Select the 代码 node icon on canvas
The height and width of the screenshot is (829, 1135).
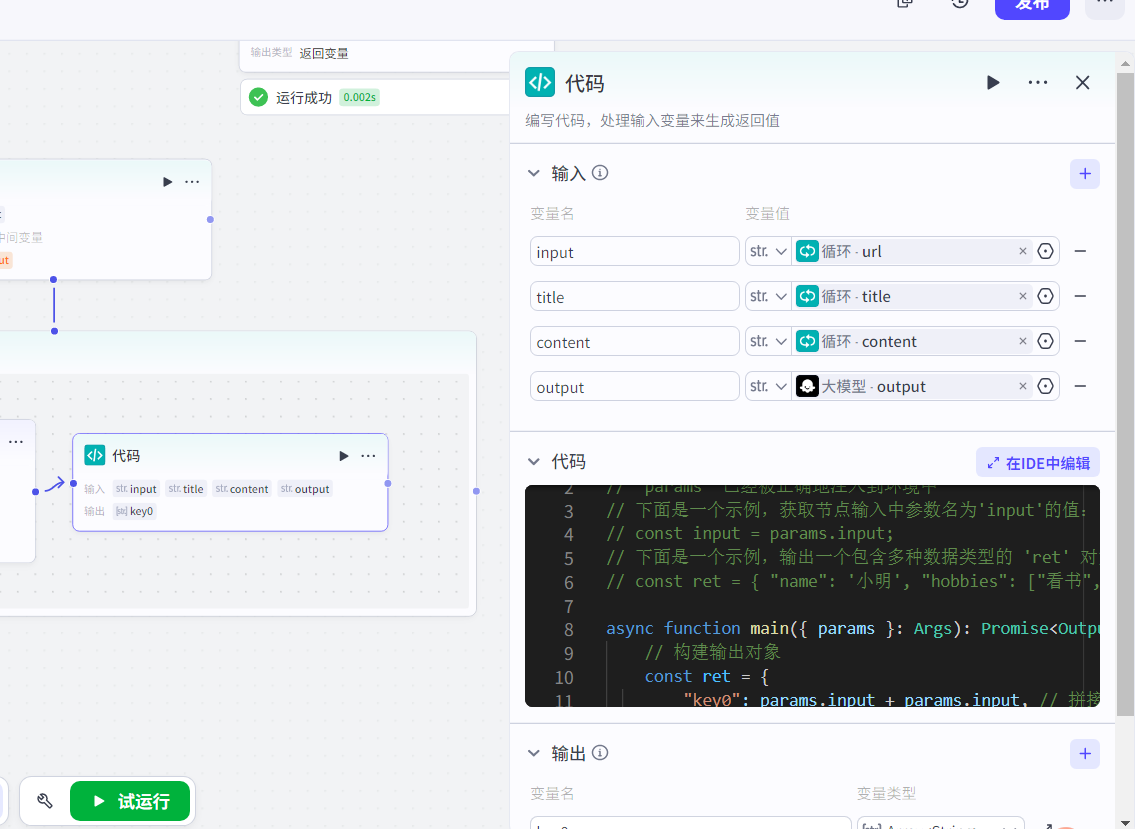tap(95, 455)
